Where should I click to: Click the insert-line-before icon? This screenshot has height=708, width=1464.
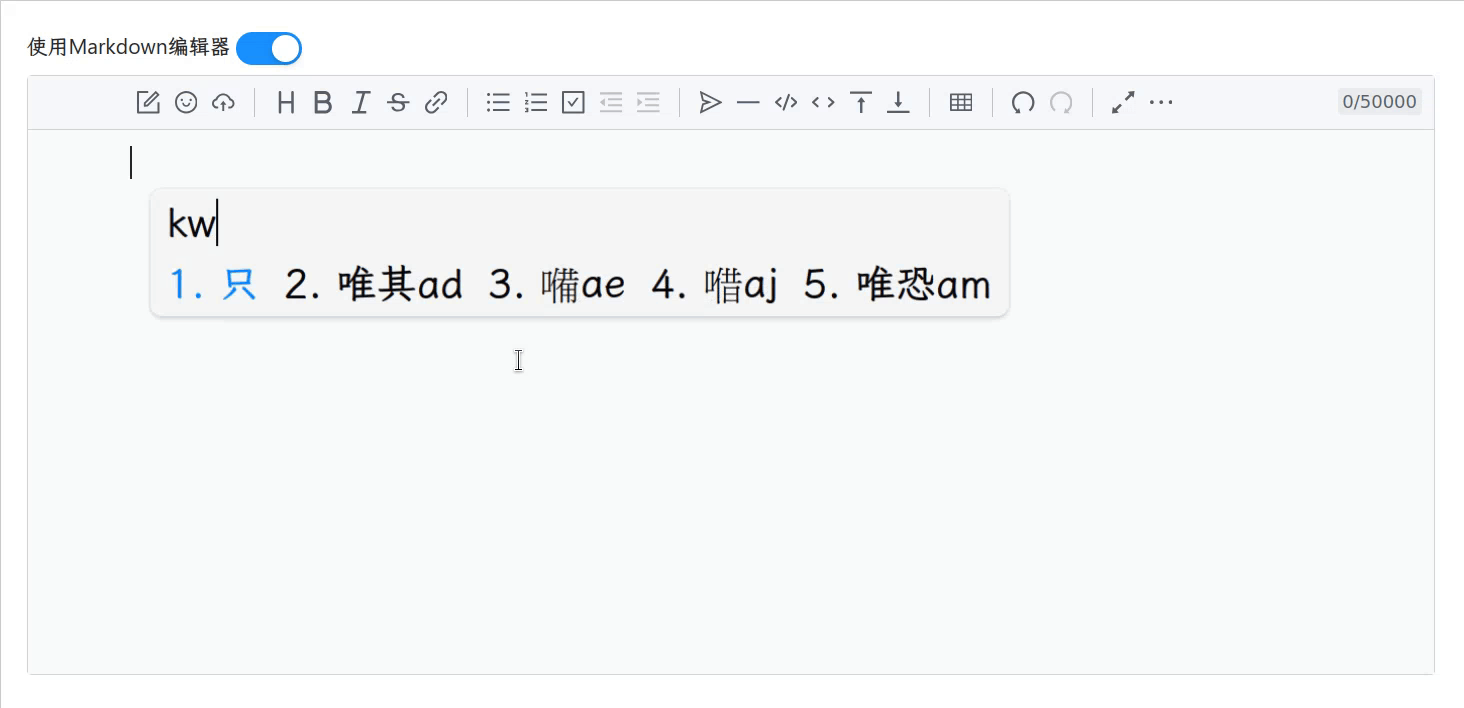pos(861,102)
